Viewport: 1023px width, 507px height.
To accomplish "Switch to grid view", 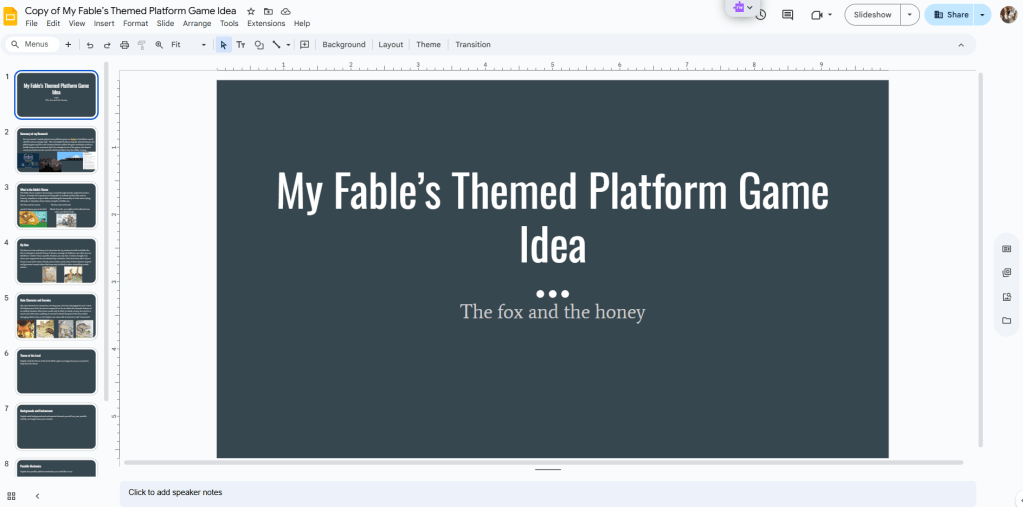I will tap(11, 495).
